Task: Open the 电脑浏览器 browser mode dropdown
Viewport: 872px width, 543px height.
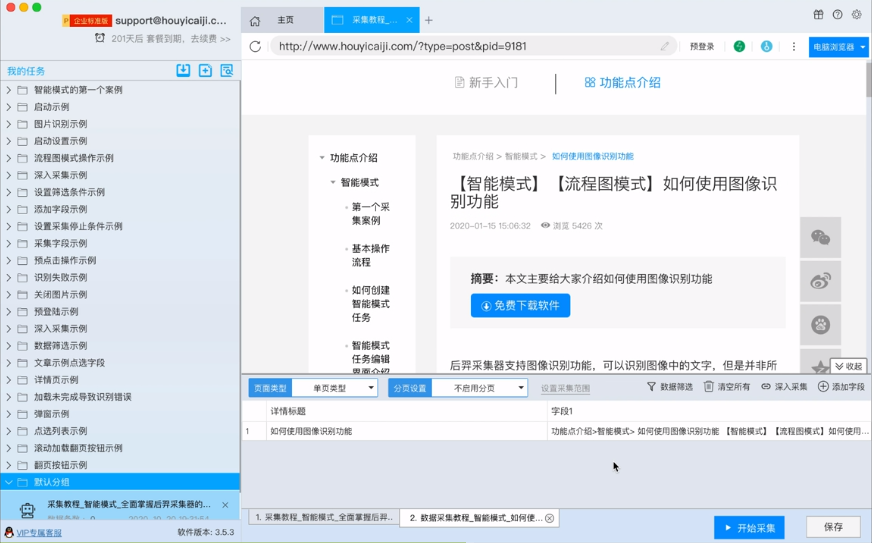Action: click(838, 46)
